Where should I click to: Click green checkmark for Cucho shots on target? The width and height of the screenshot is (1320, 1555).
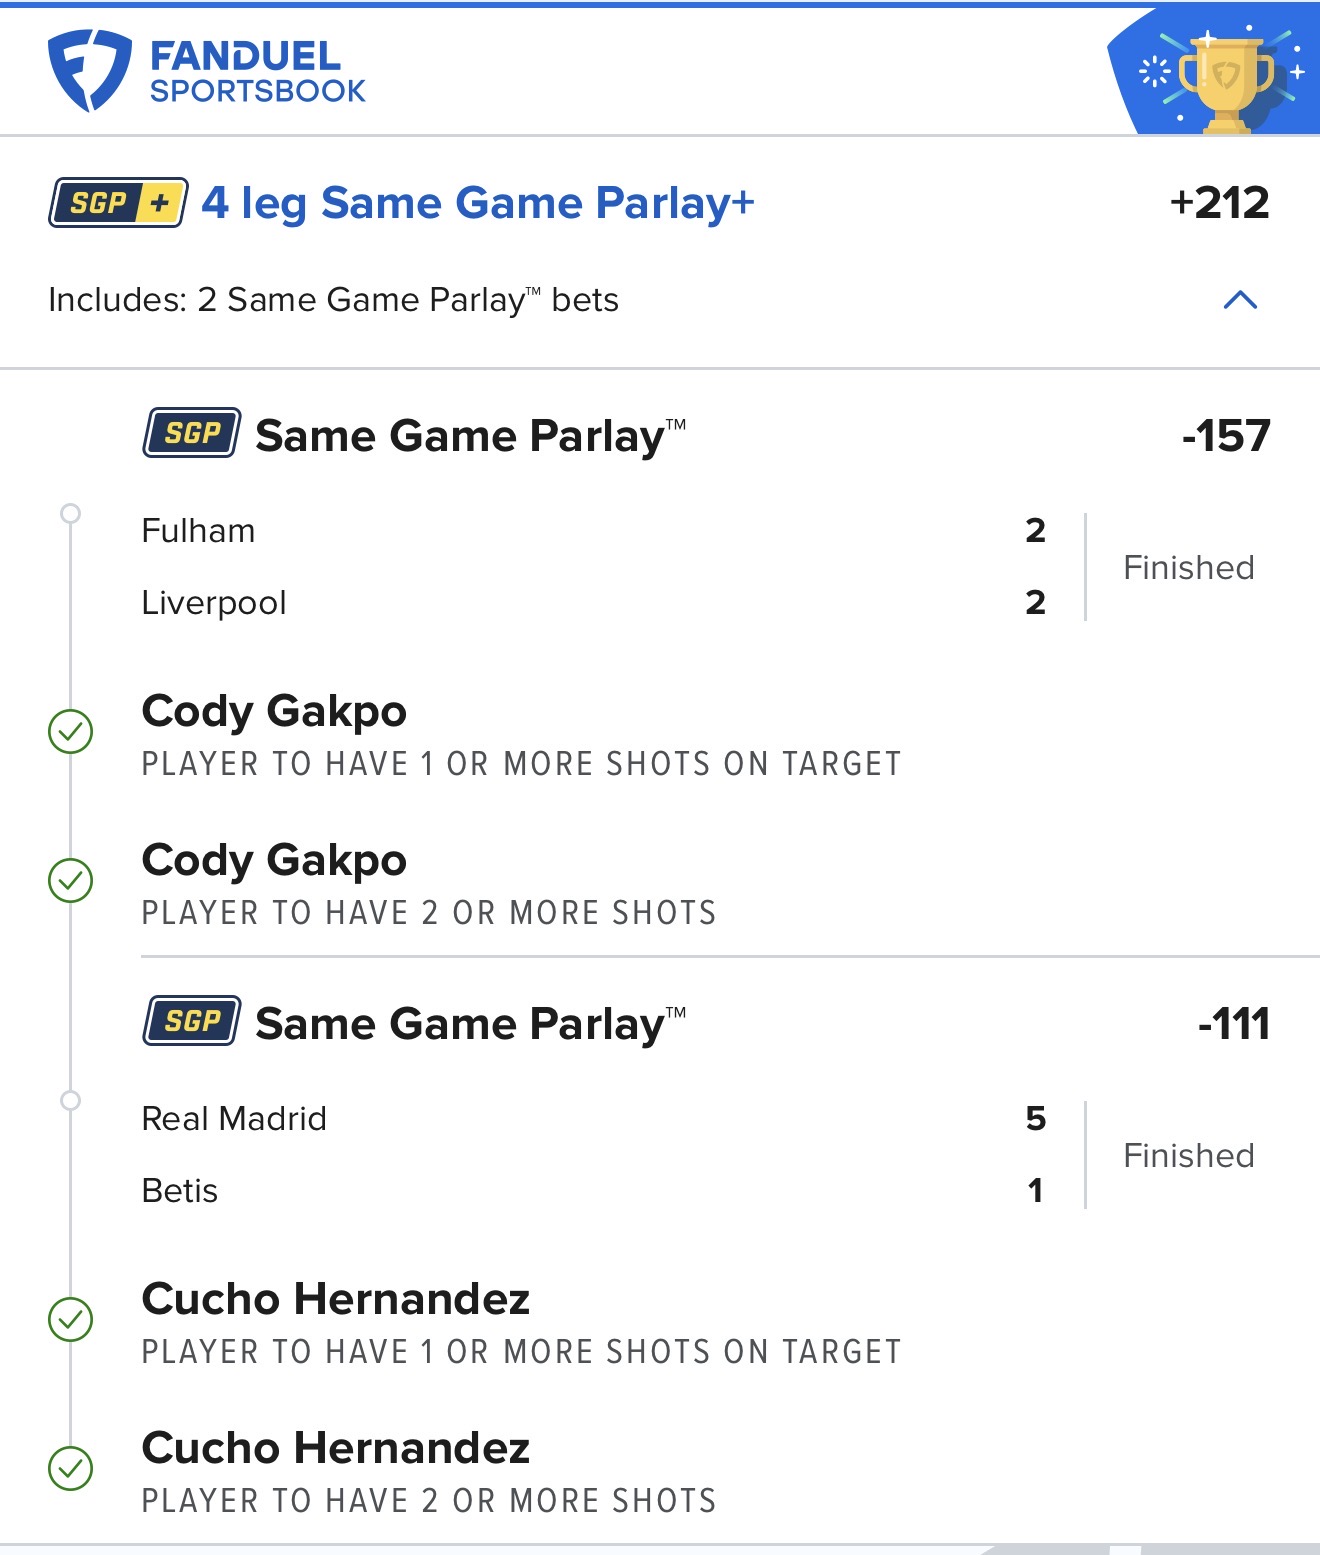[71, 1319]
